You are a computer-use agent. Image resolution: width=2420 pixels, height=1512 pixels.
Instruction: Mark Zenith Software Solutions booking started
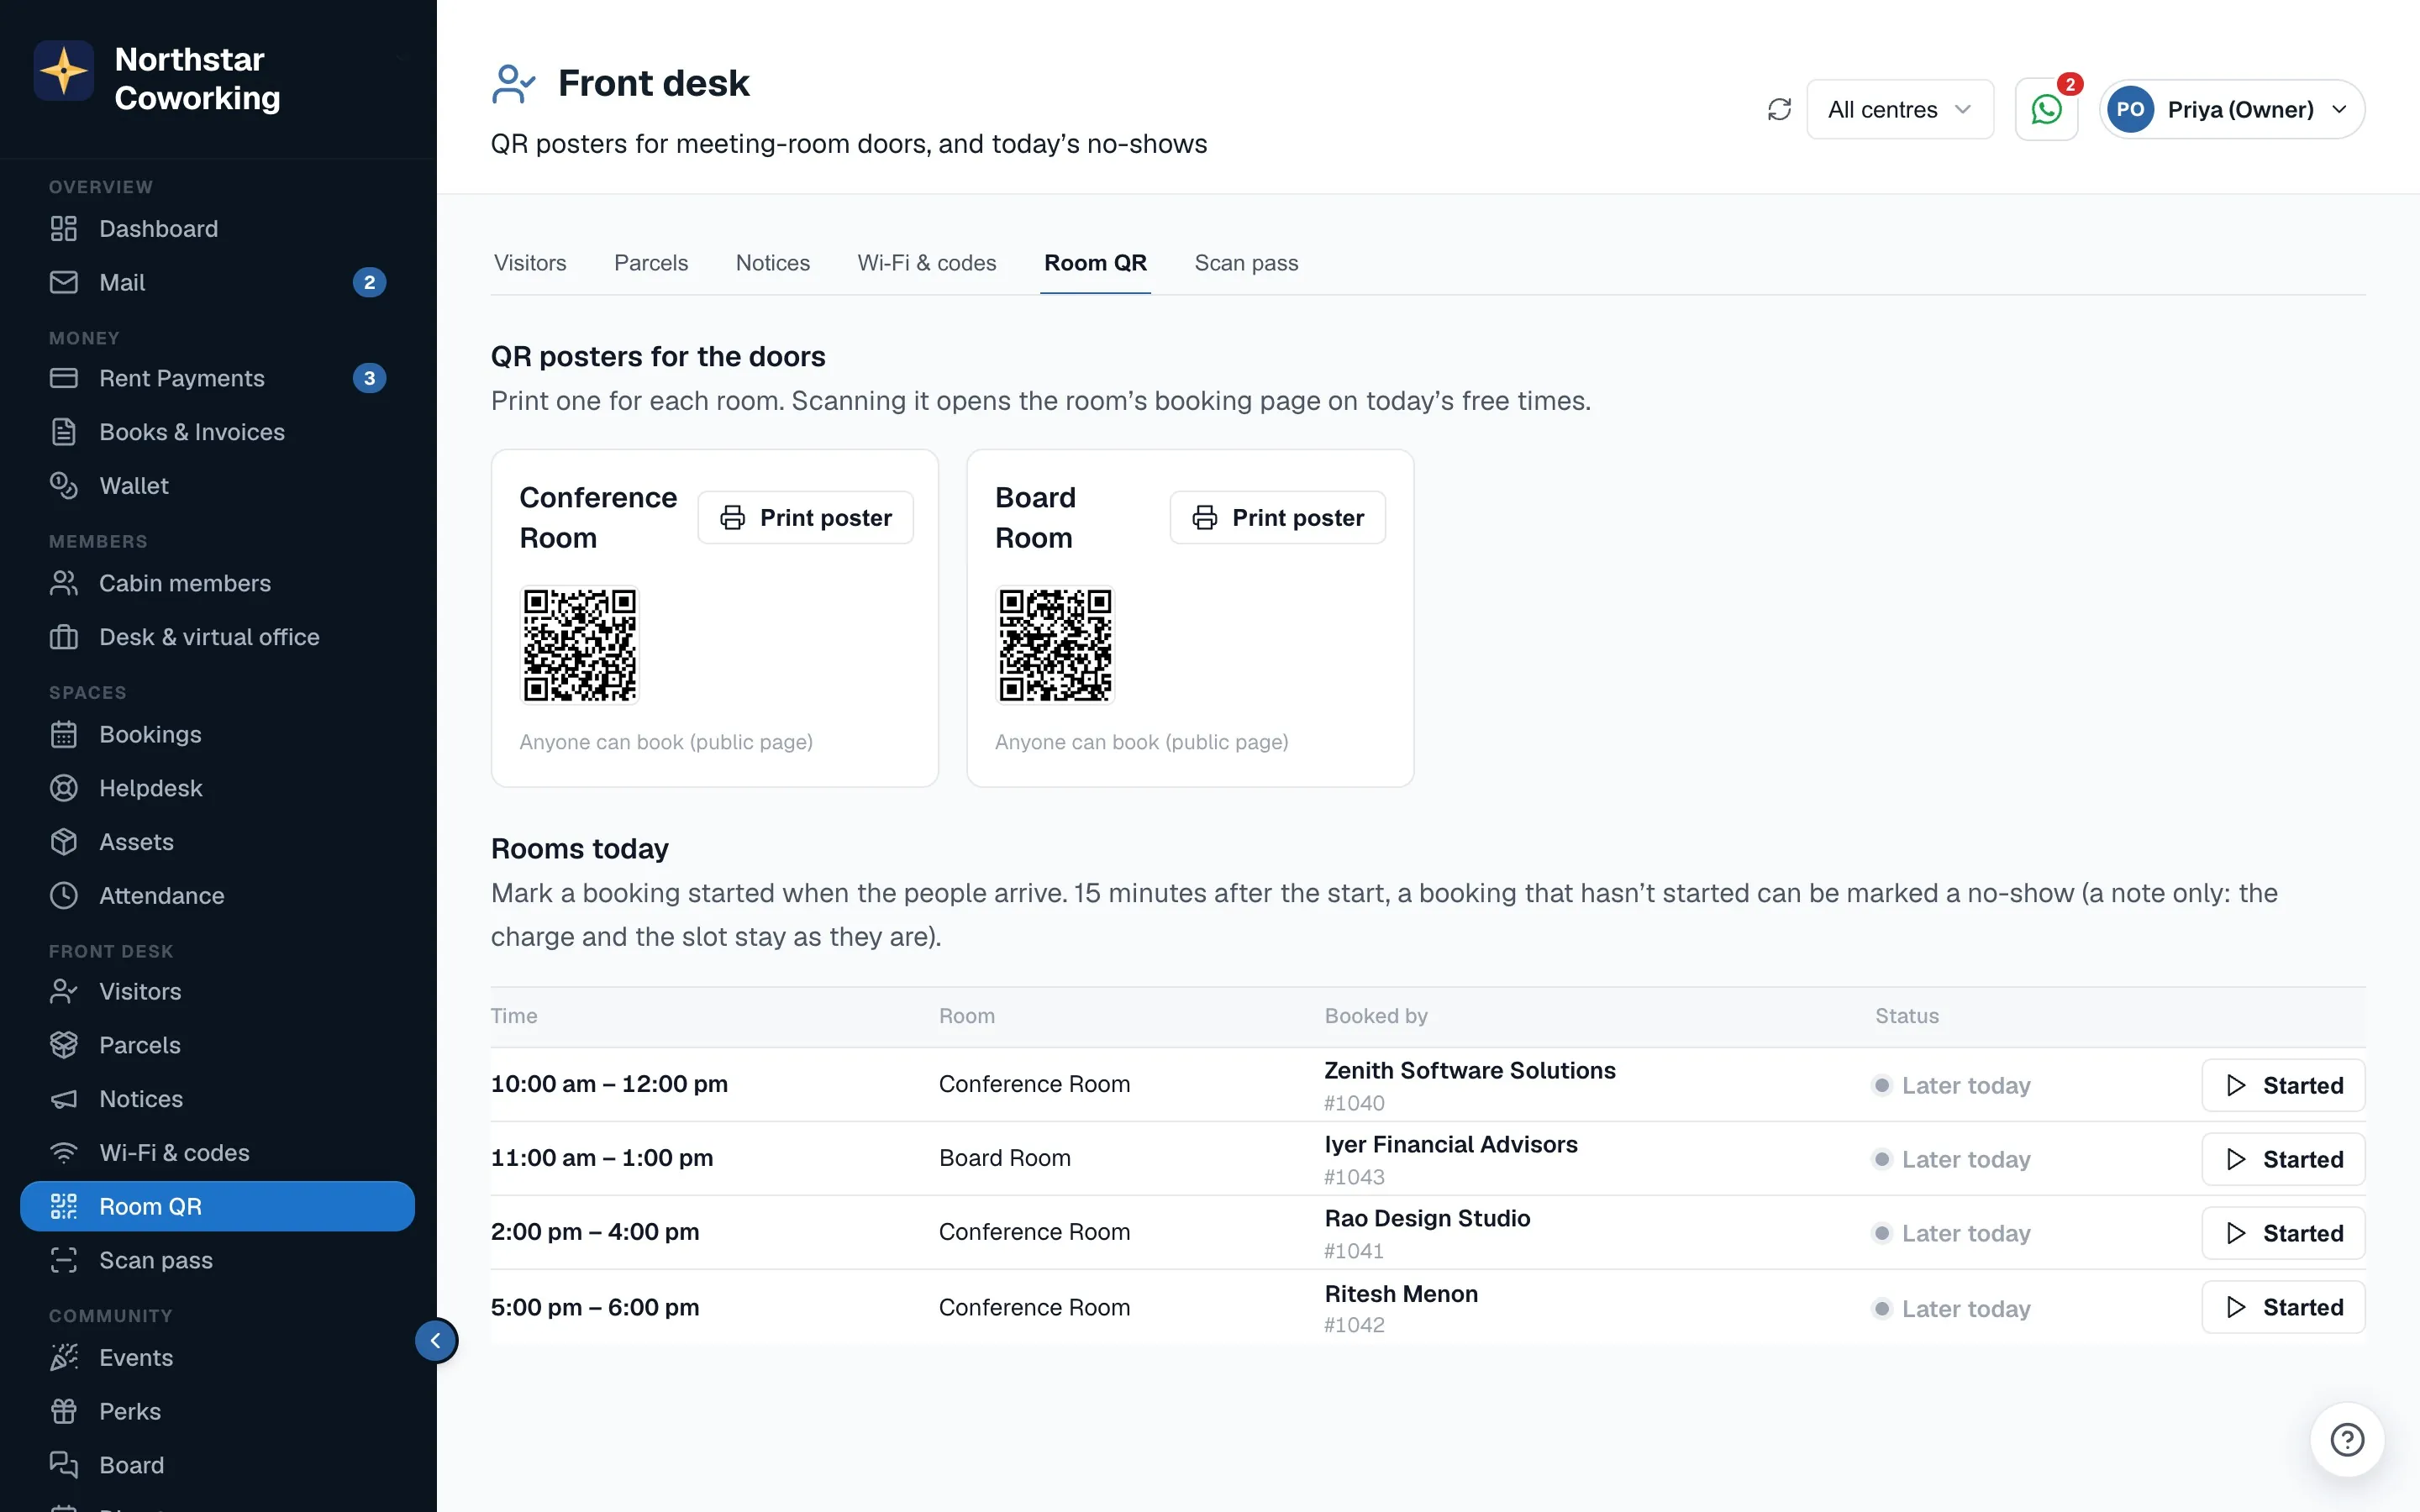pyautogui.click(x=2283, y=1085)
